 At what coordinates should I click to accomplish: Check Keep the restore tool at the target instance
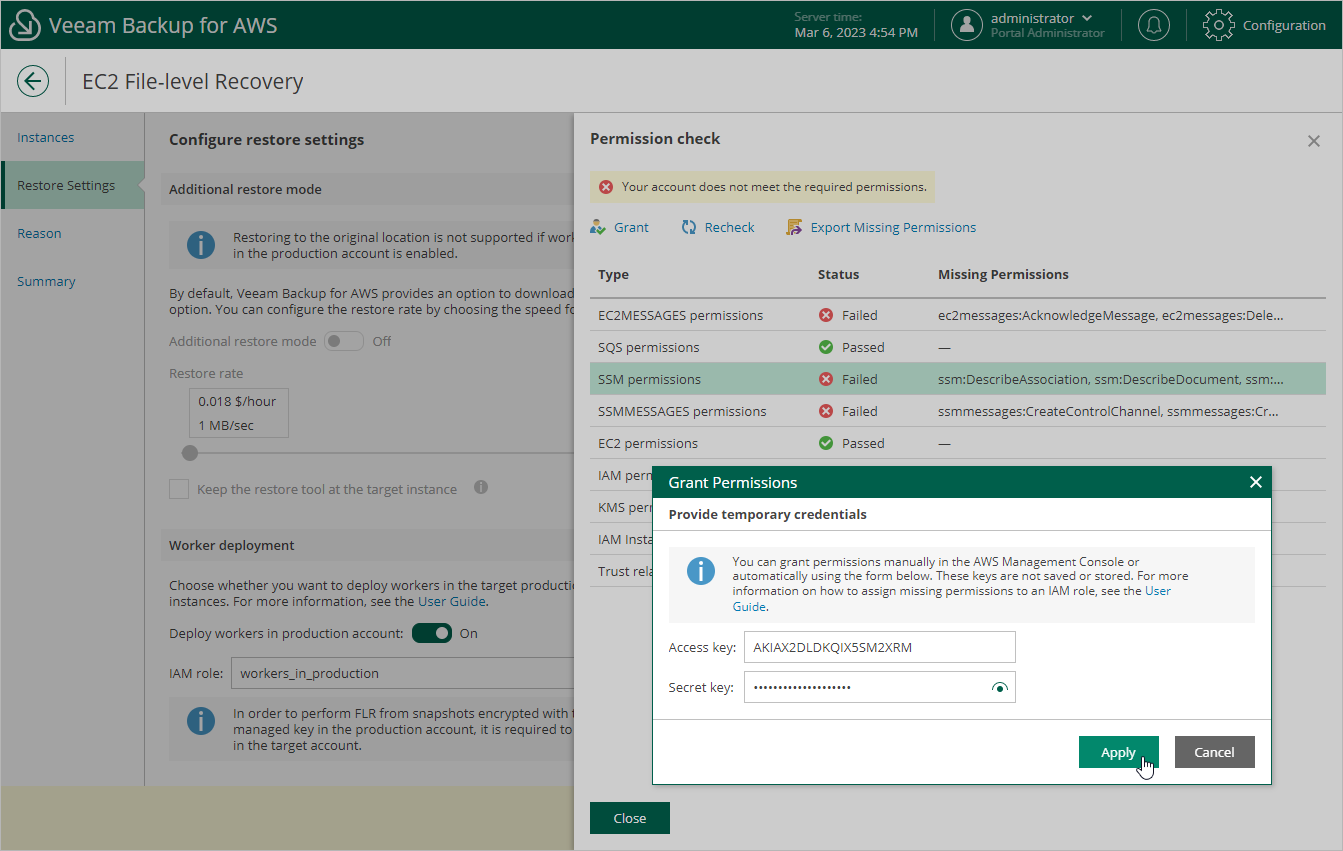click(x=179, y=488)
